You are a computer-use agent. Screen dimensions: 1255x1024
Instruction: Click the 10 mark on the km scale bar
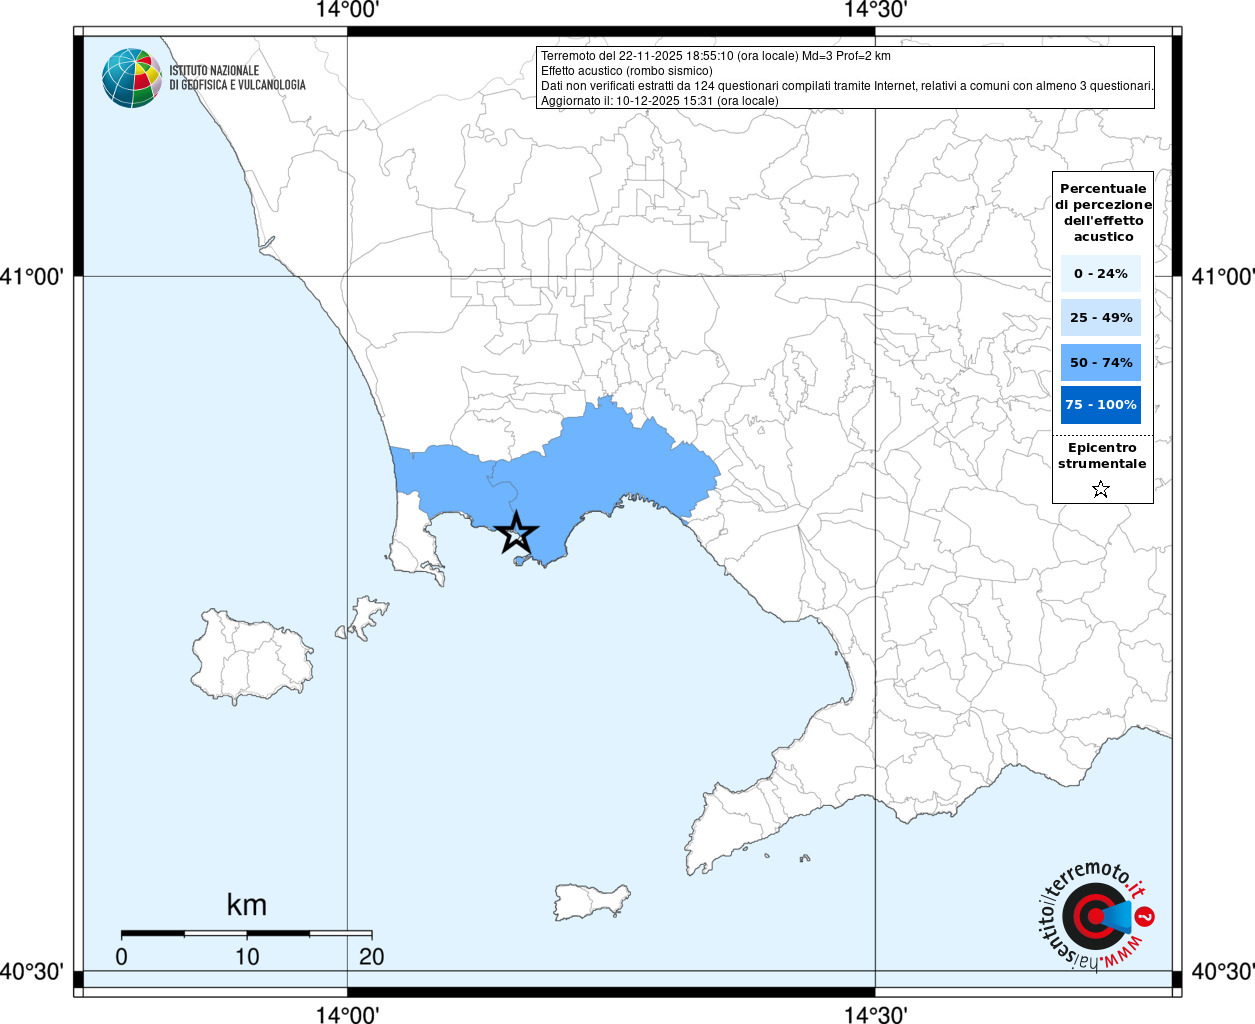(x=247, y=956)
